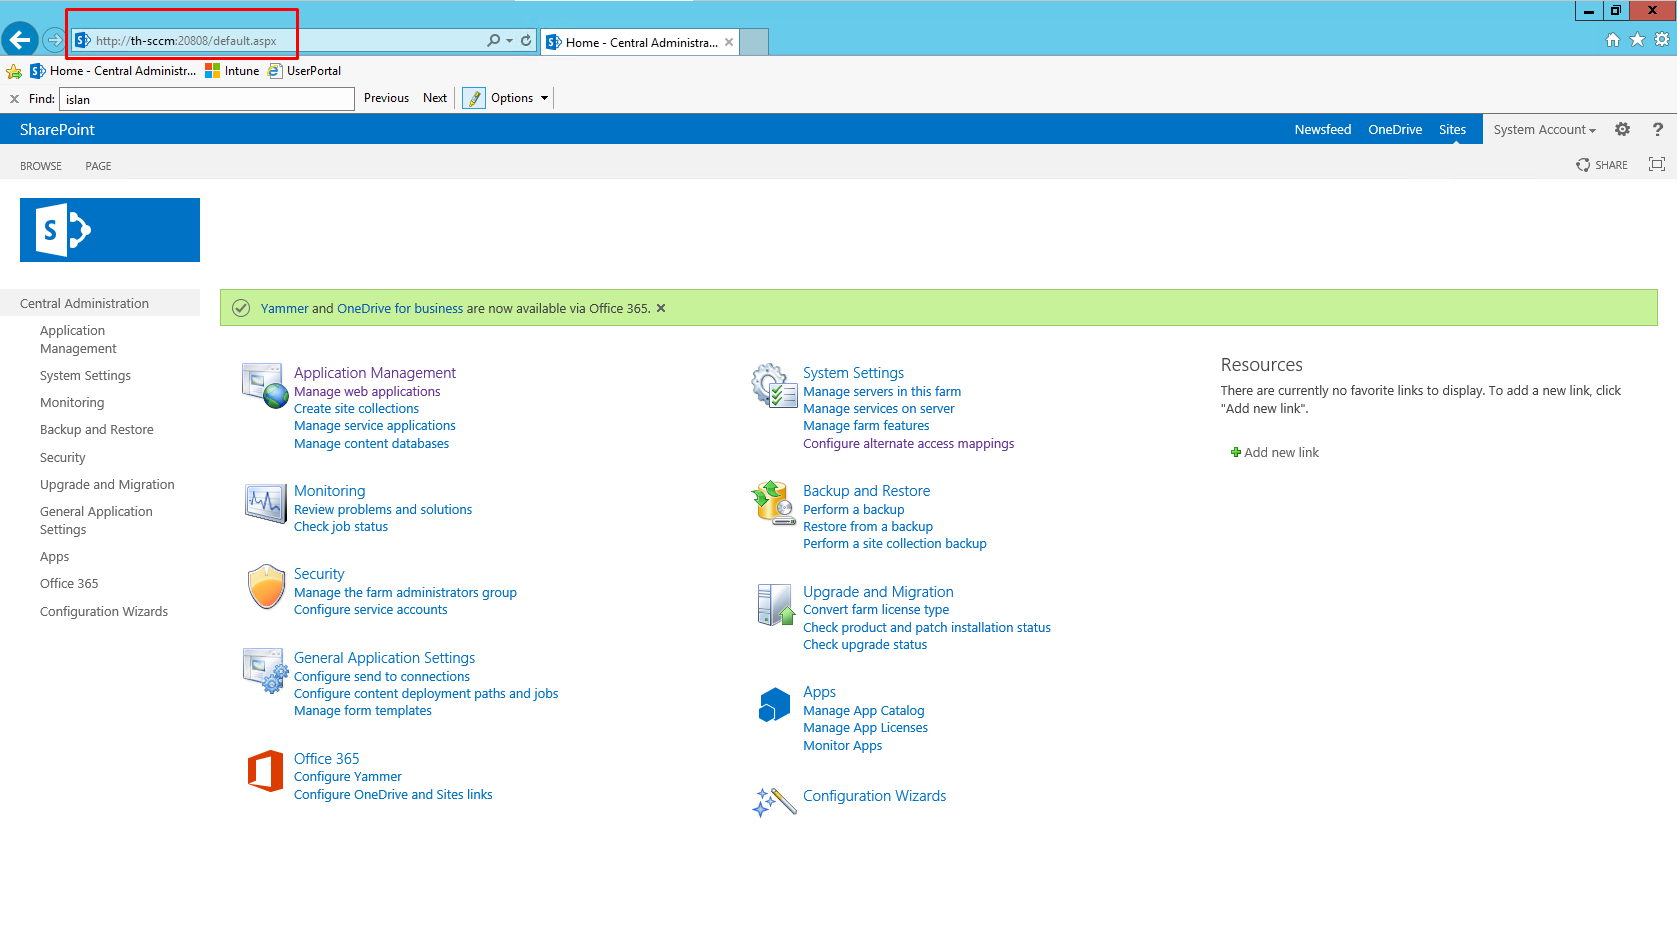This screenshot has height=947, width=1677.
Task: Open Newsfeed in the suite bar
Action: (1322, 130)
